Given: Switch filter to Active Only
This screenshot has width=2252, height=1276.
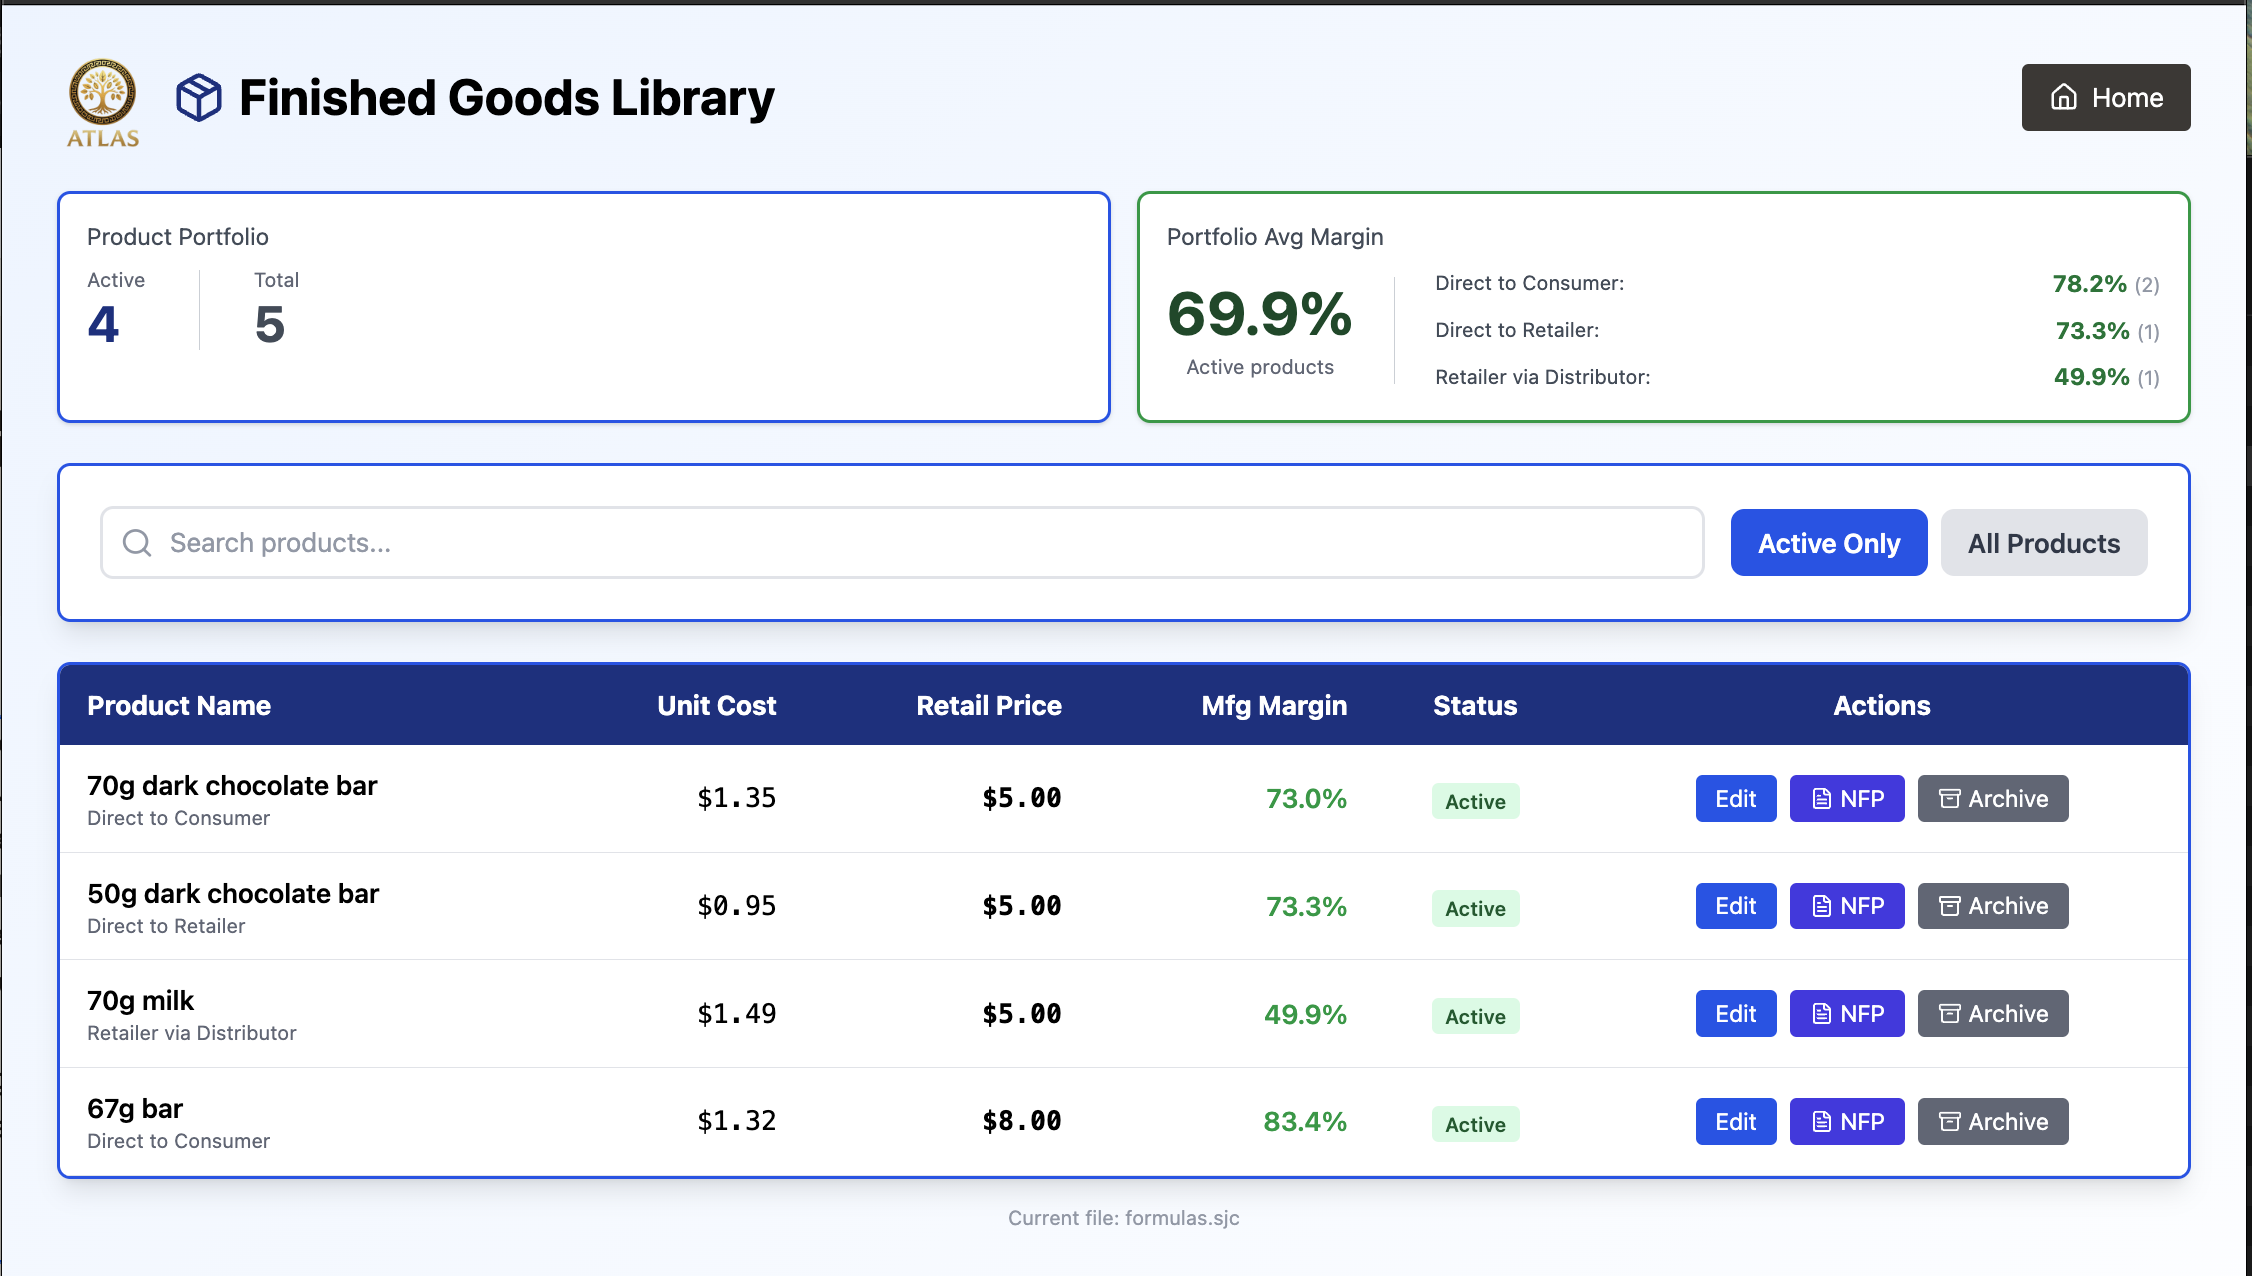Looking at the screenshot, I should coord(1828,543).
